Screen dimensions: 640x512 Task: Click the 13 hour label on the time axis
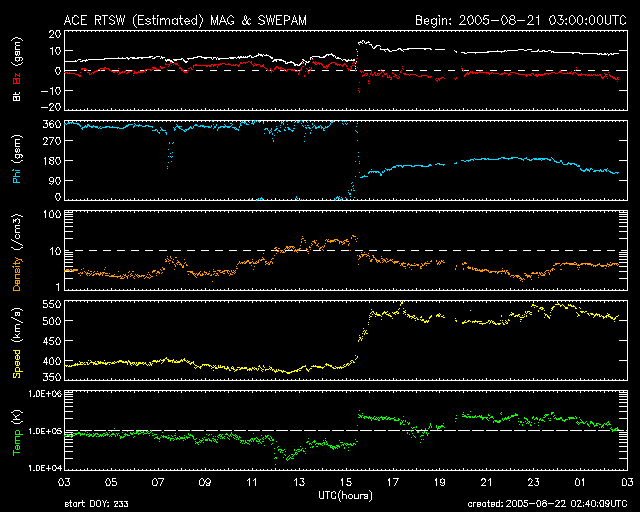point(299,482)
